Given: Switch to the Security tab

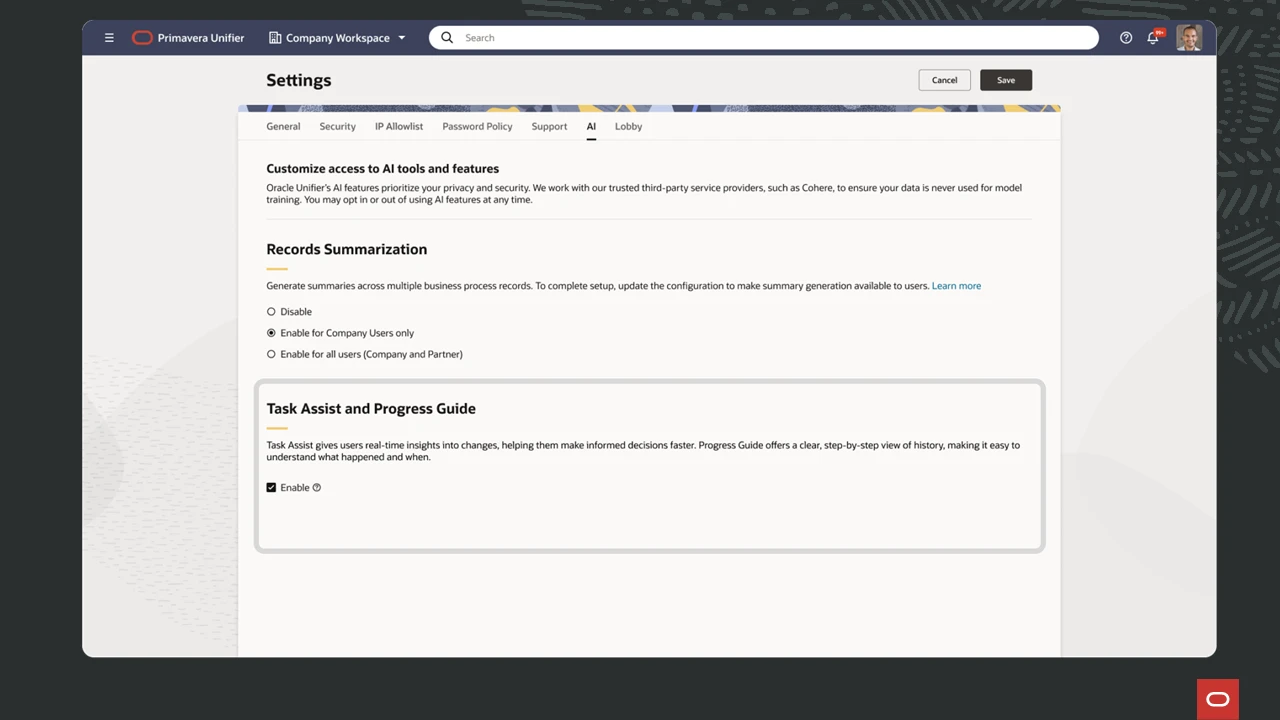Looking at the screenshot, I should 337,126.
